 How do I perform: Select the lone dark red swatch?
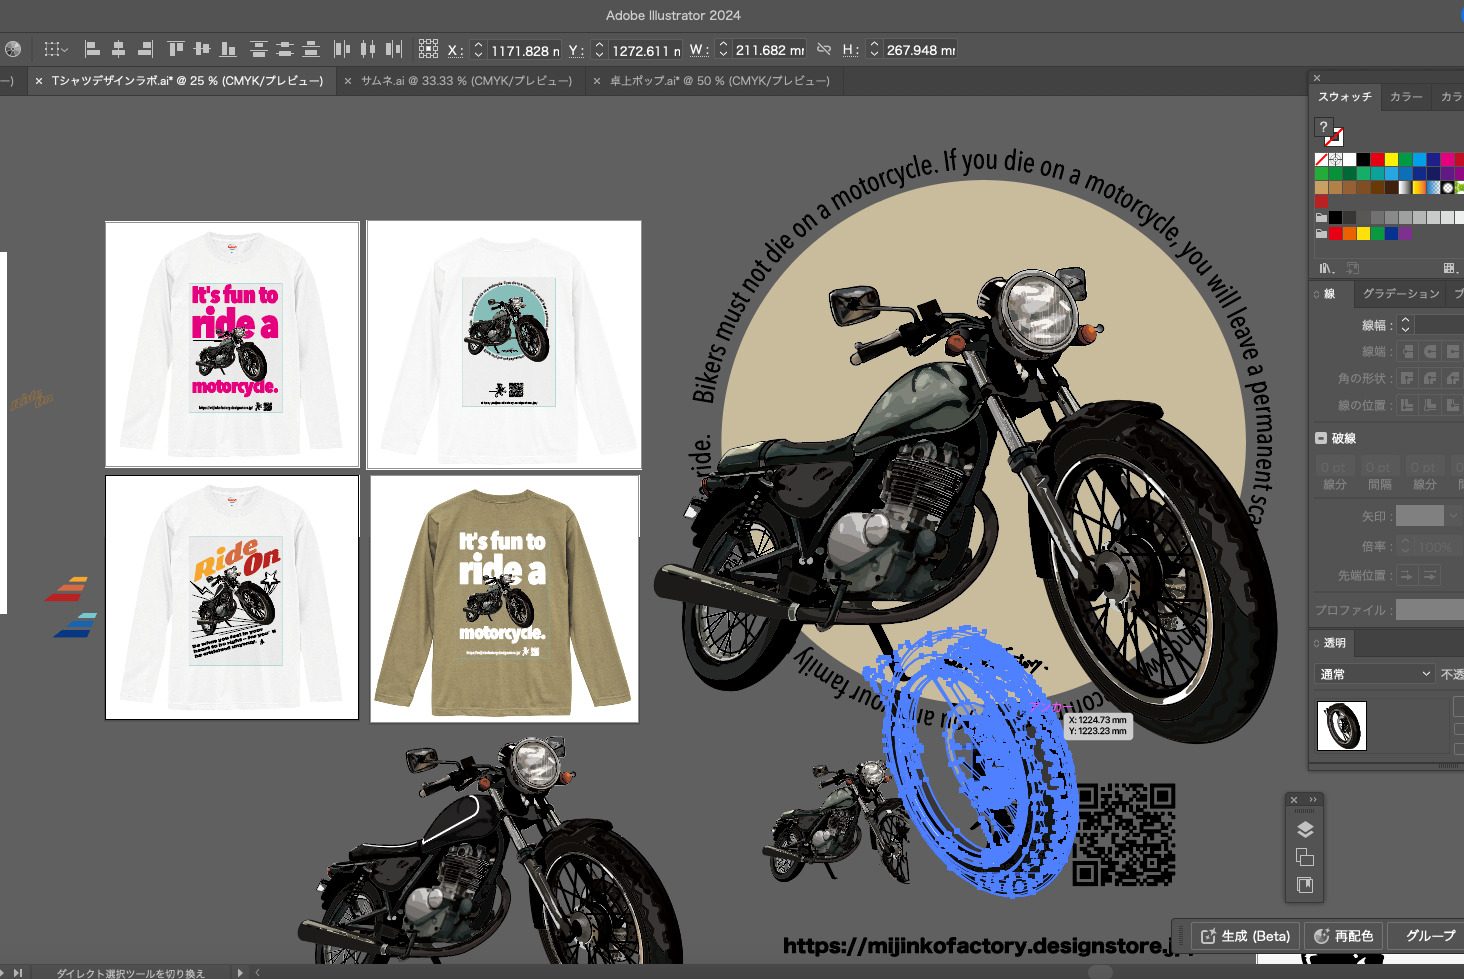(1321, 201)
